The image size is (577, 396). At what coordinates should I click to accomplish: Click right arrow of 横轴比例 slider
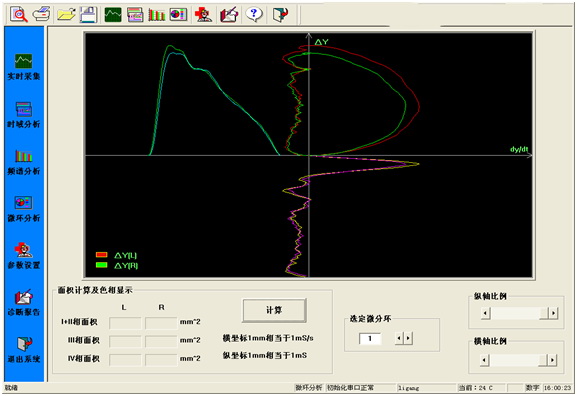click(x=552, y=360)
